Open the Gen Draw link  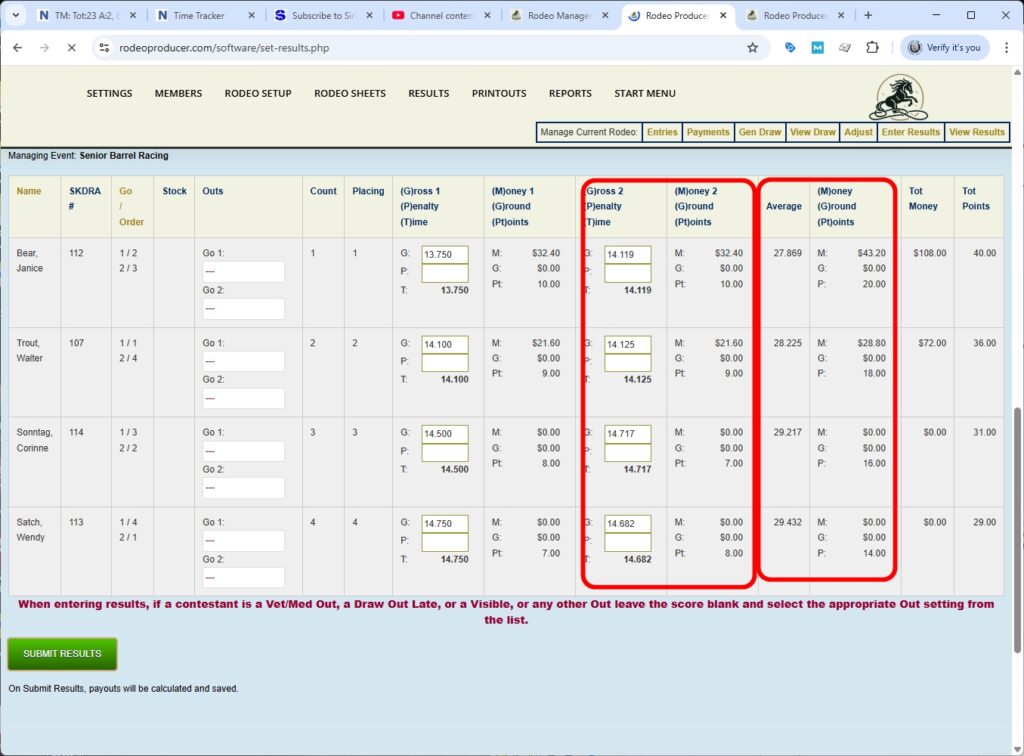click(759, 131)
